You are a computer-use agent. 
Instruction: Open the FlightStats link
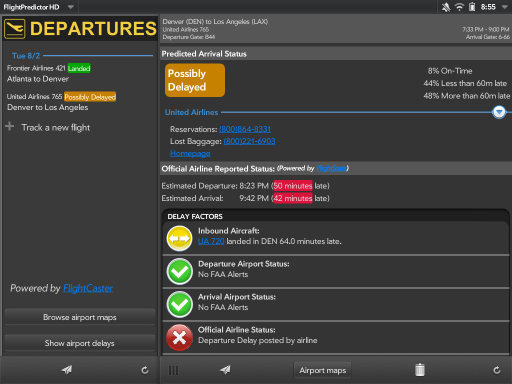[x=331, y=168]
